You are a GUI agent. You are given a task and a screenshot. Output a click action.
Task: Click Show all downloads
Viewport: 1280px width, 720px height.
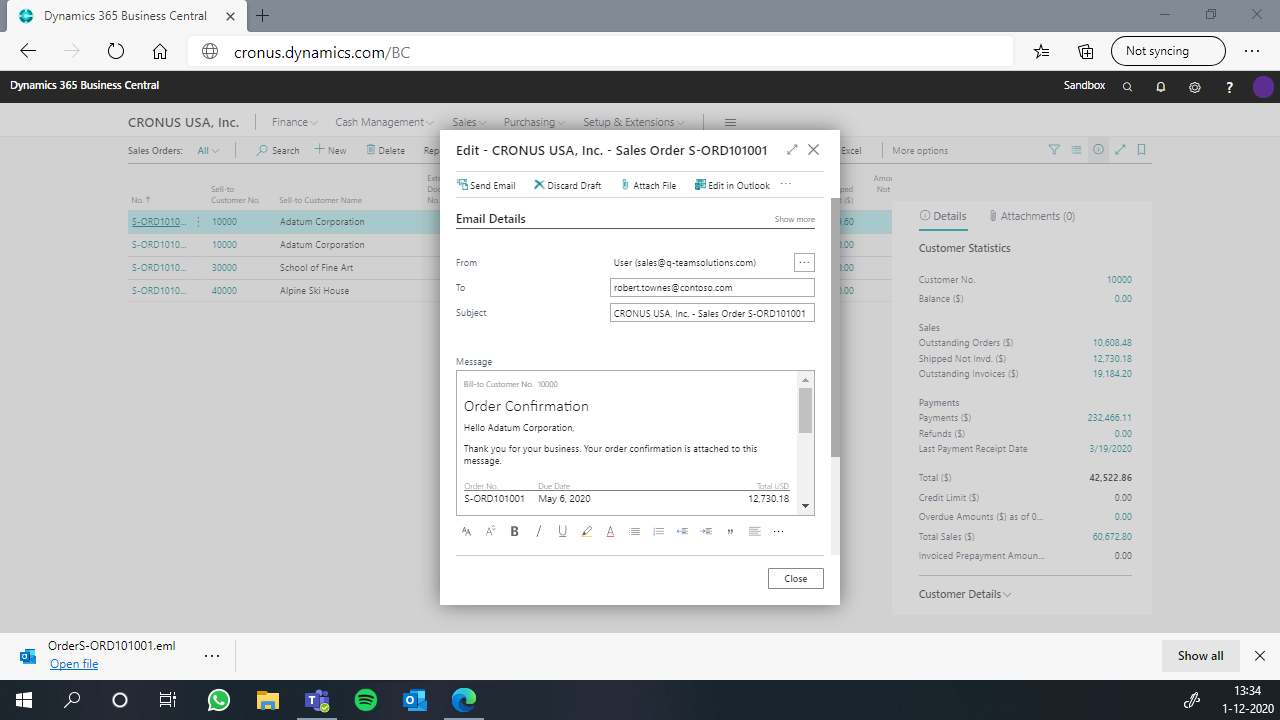(1200, 656)
